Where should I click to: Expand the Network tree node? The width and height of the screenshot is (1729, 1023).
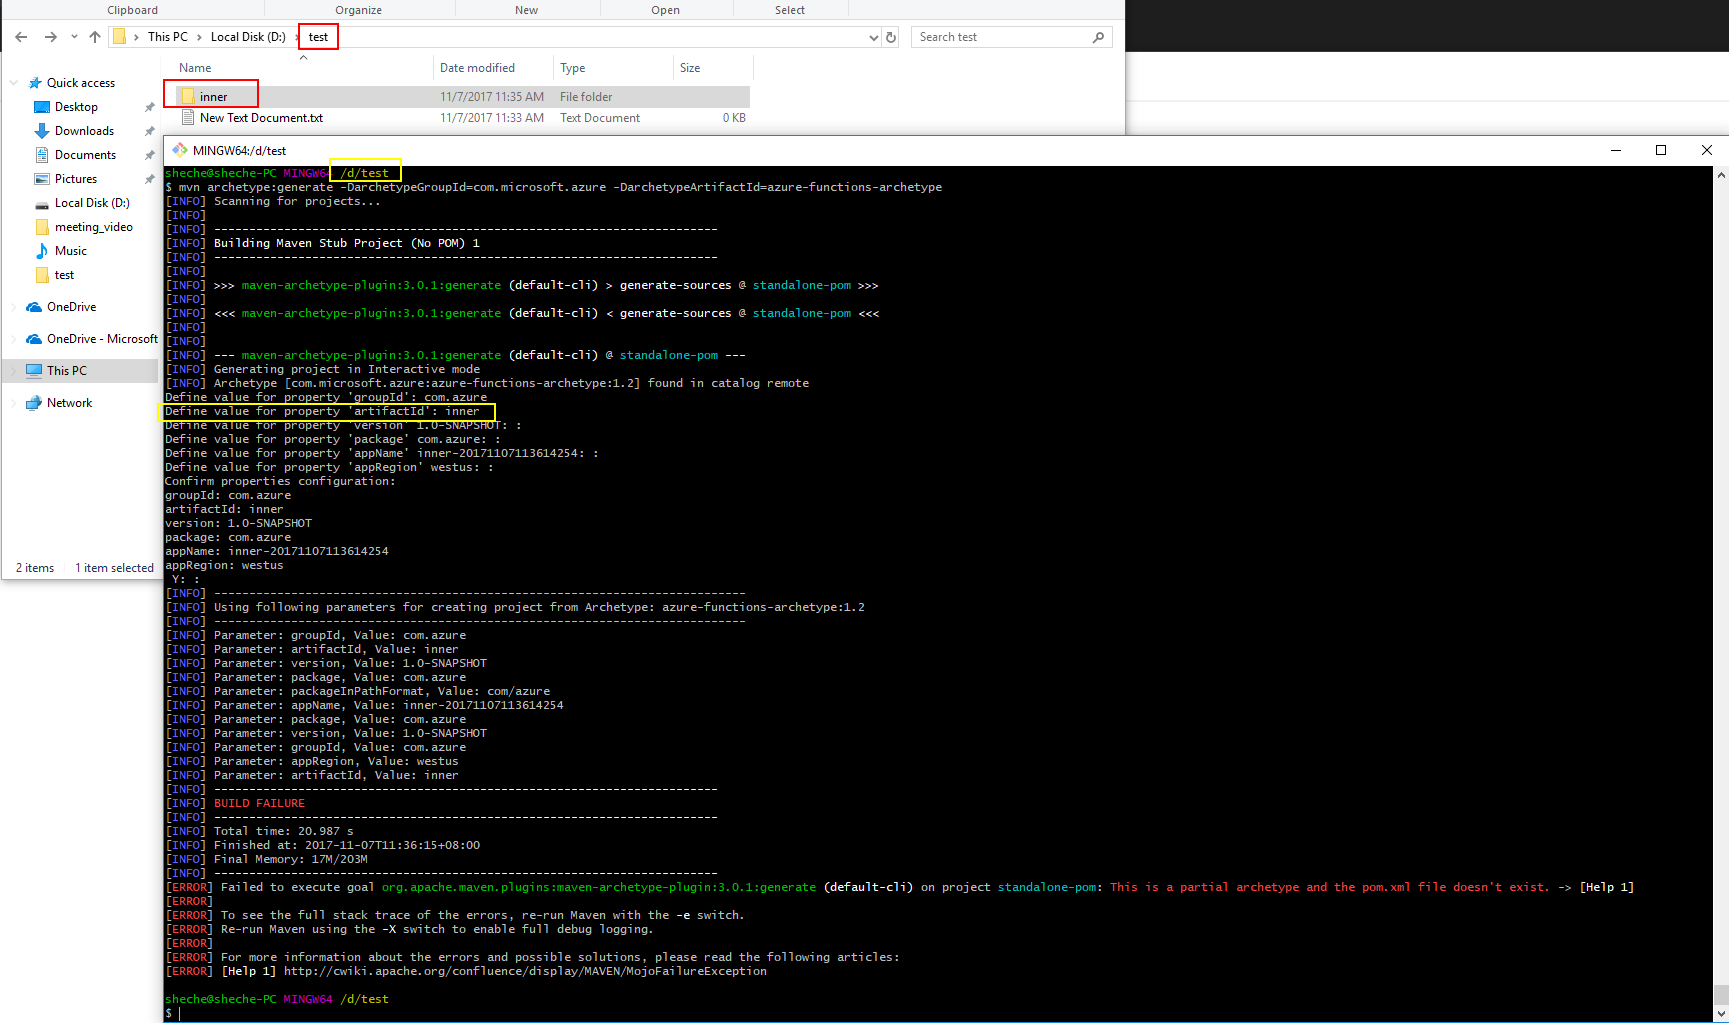tap(13, 403)
